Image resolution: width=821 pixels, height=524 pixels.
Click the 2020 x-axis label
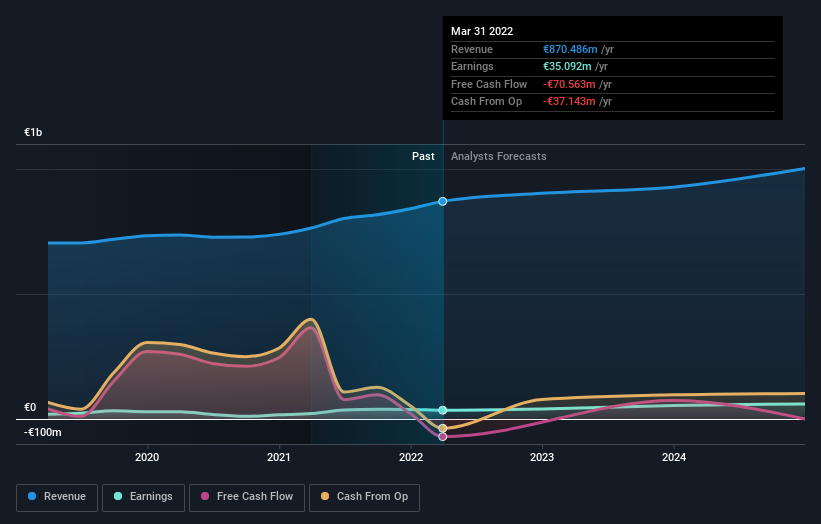click(147, 457)
